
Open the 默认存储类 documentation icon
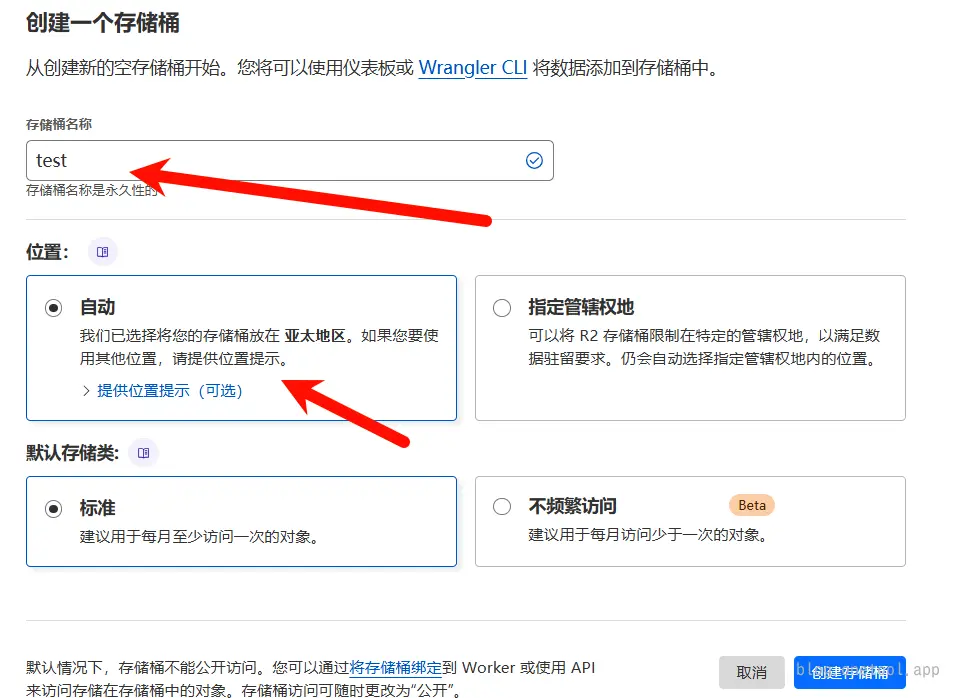tap(143, 453)
